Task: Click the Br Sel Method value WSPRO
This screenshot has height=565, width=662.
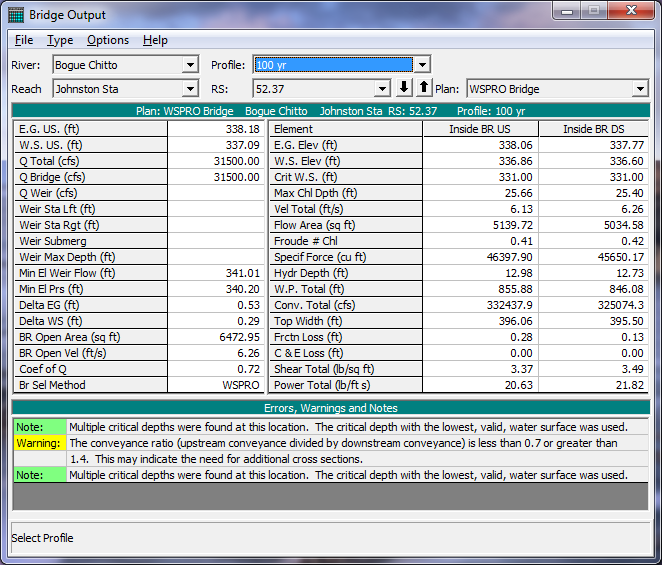Action: (x=216, y=385)
